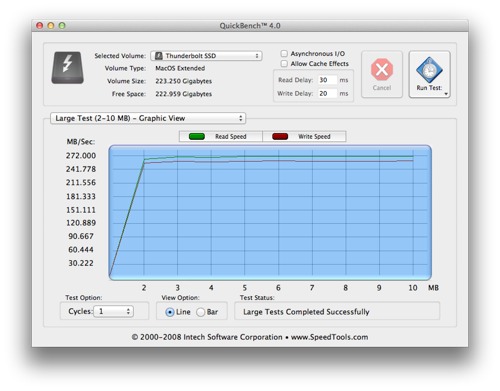Click the test status message text
Screen dimensions: 500x391
click(x=306, y=312)
